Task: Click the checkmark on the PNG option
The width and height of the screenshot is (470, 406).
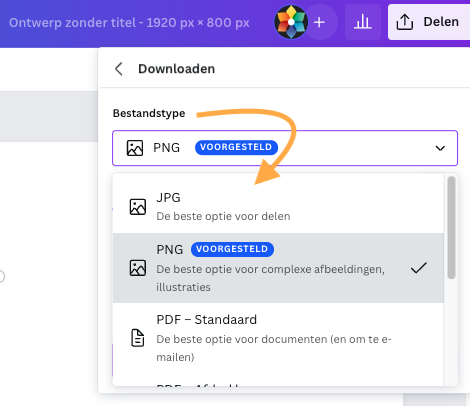Action: pos(419,268)
